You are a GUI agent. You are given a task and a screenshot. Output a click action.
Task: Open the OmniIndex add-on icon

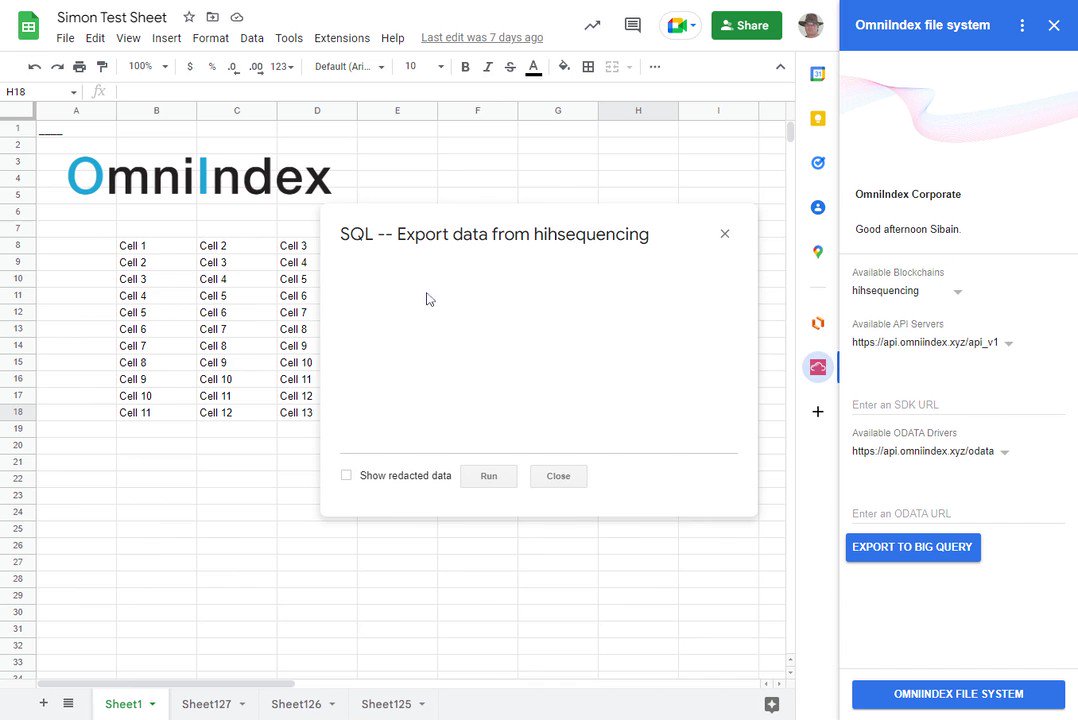point(817,368)
